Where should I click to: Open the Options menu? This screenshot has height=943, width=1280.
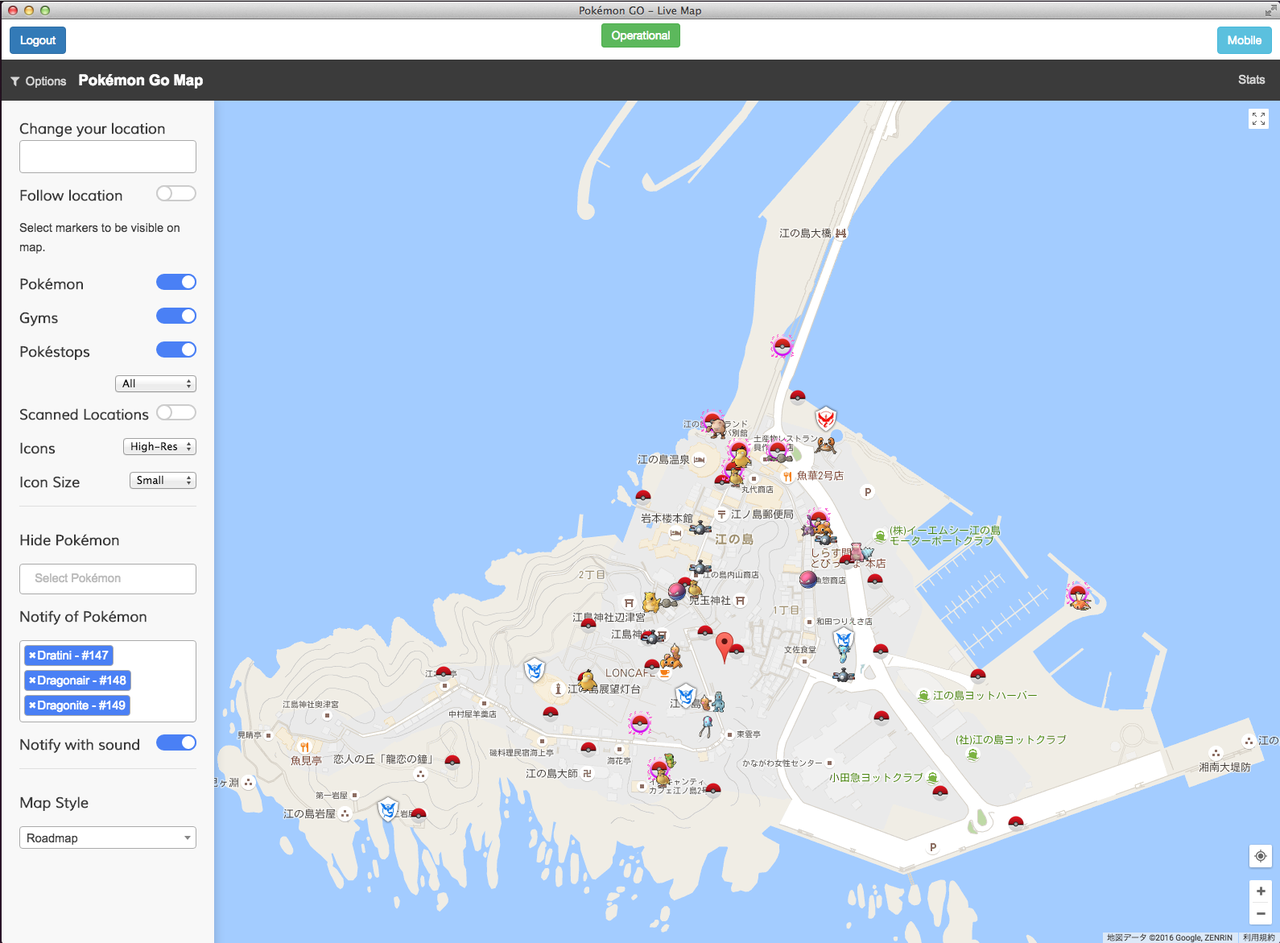[x=38, y=81]
